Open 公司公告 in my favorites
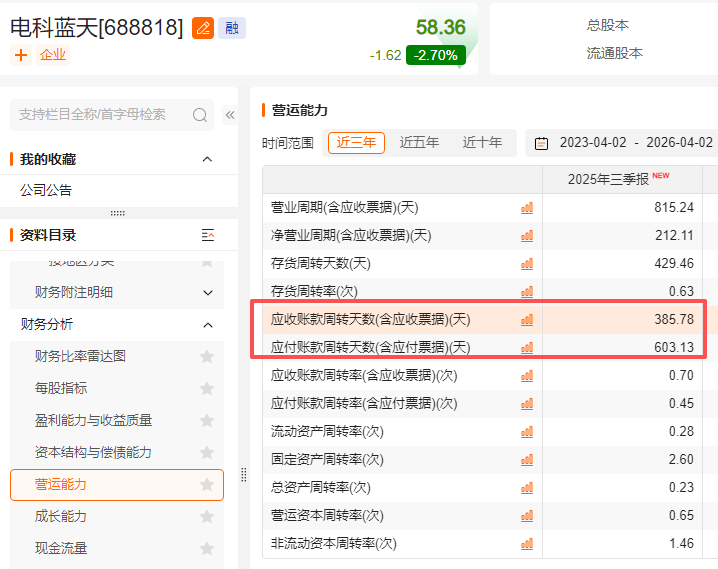718x569 pixels. pyautogui.click(x=46, y=190)
